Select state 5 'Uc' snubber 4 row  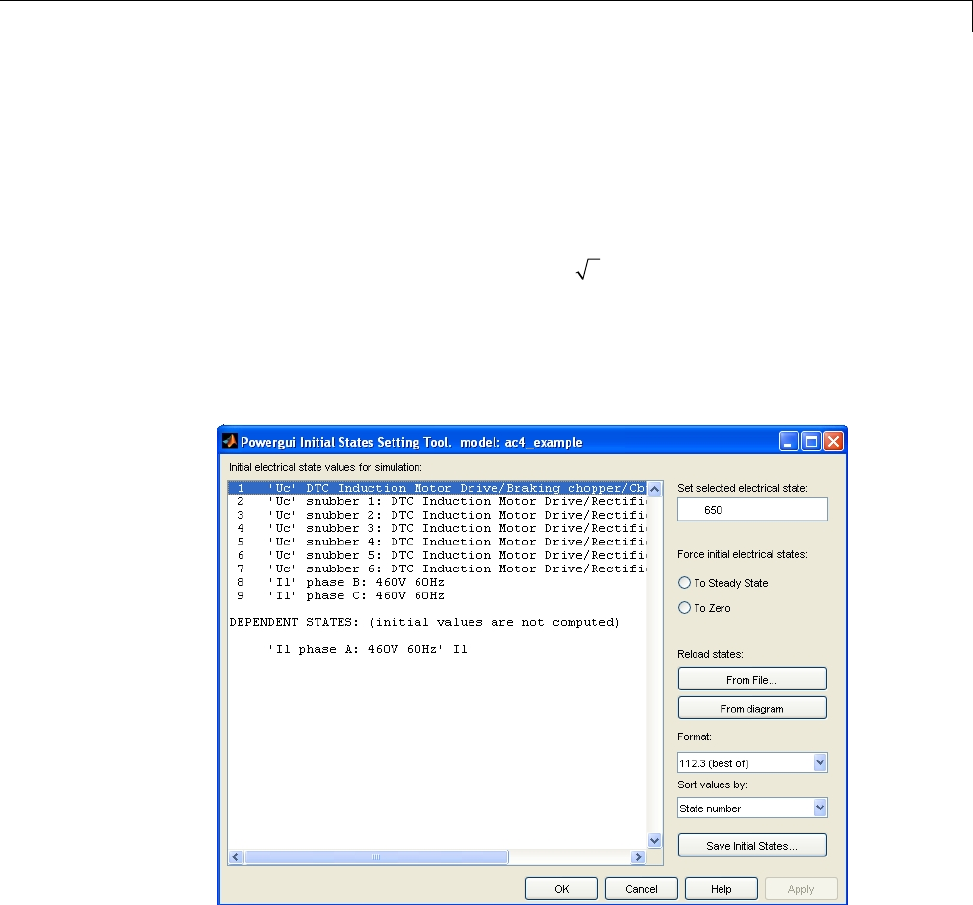(x=437, y=542)
